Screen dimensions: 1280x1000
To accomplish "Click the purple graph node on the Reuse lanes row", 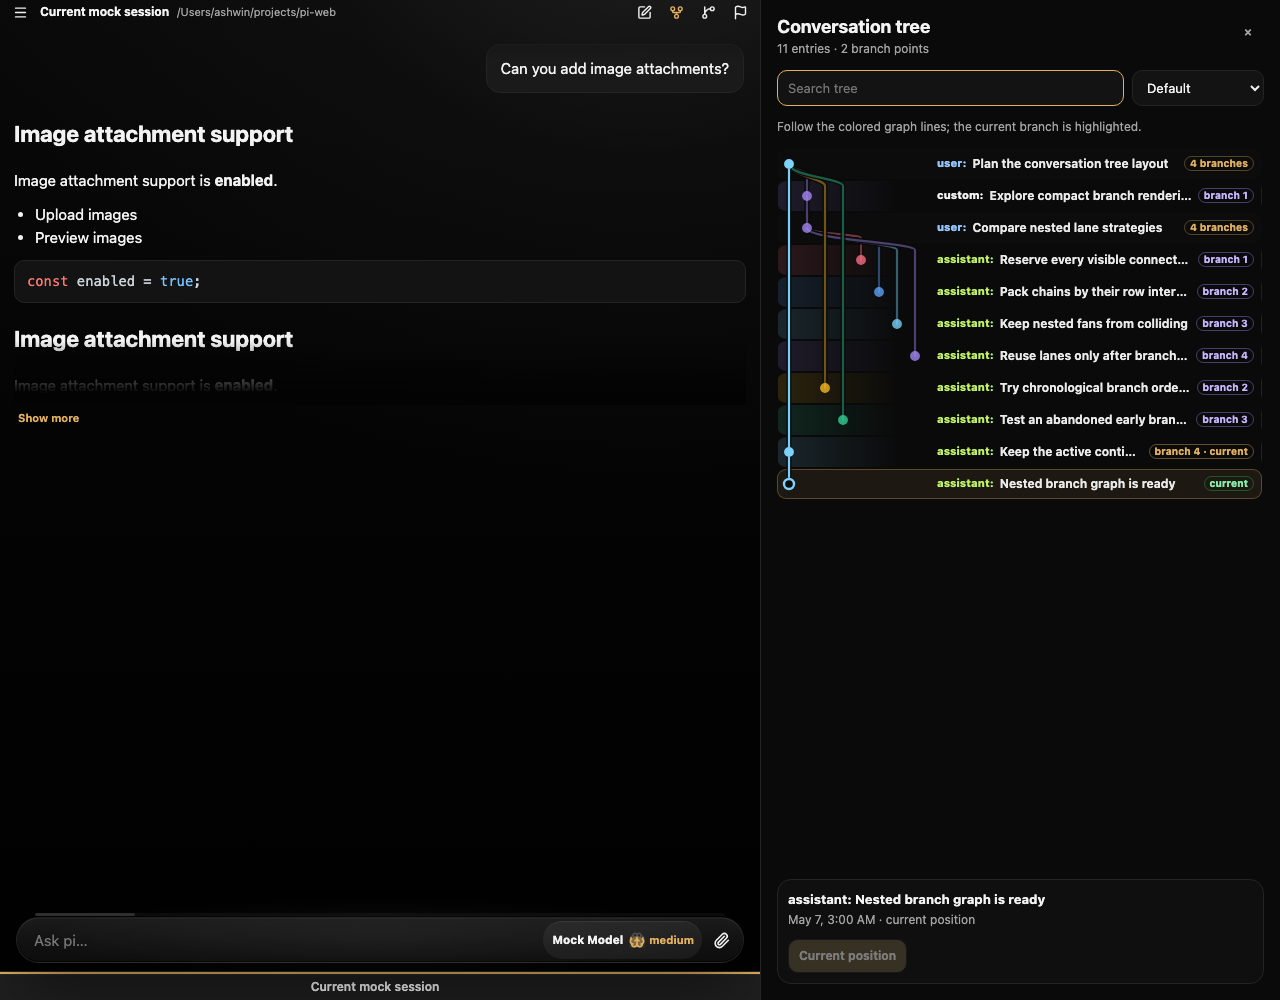I will pos(915,356).
